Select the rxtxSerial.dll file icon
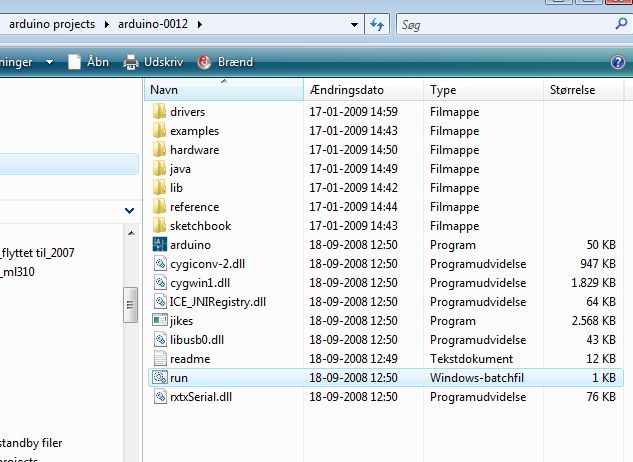Viewport: 633px width, 462px height. tap(160, 396)
